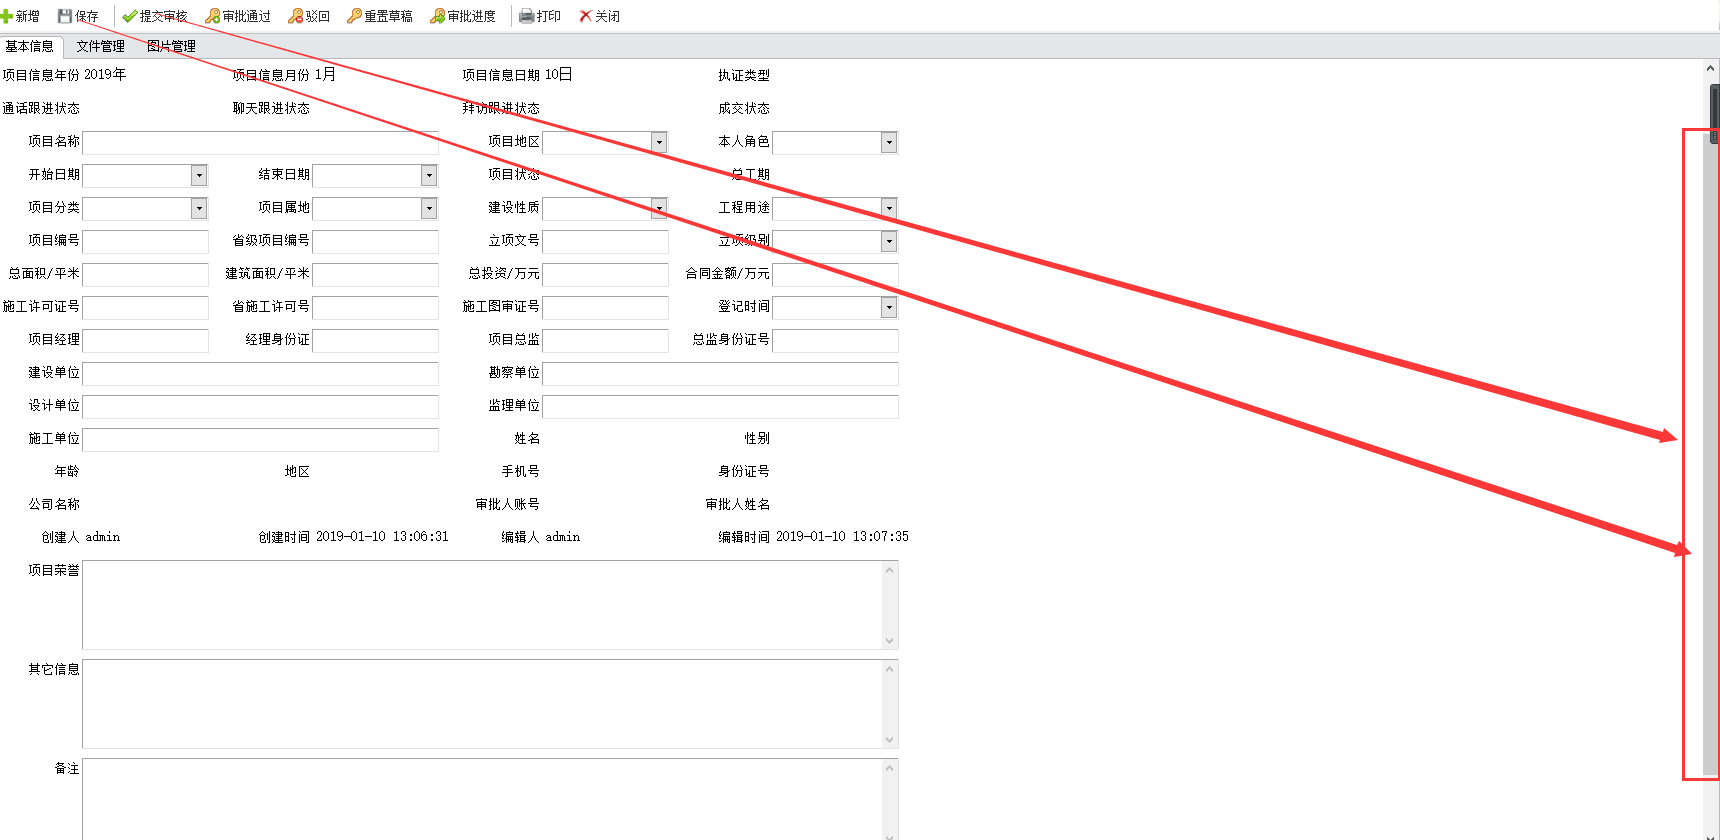Click the 省施工许可号 input field
The height and width of the screenshot is (840, 1720).
click(375, 307)
